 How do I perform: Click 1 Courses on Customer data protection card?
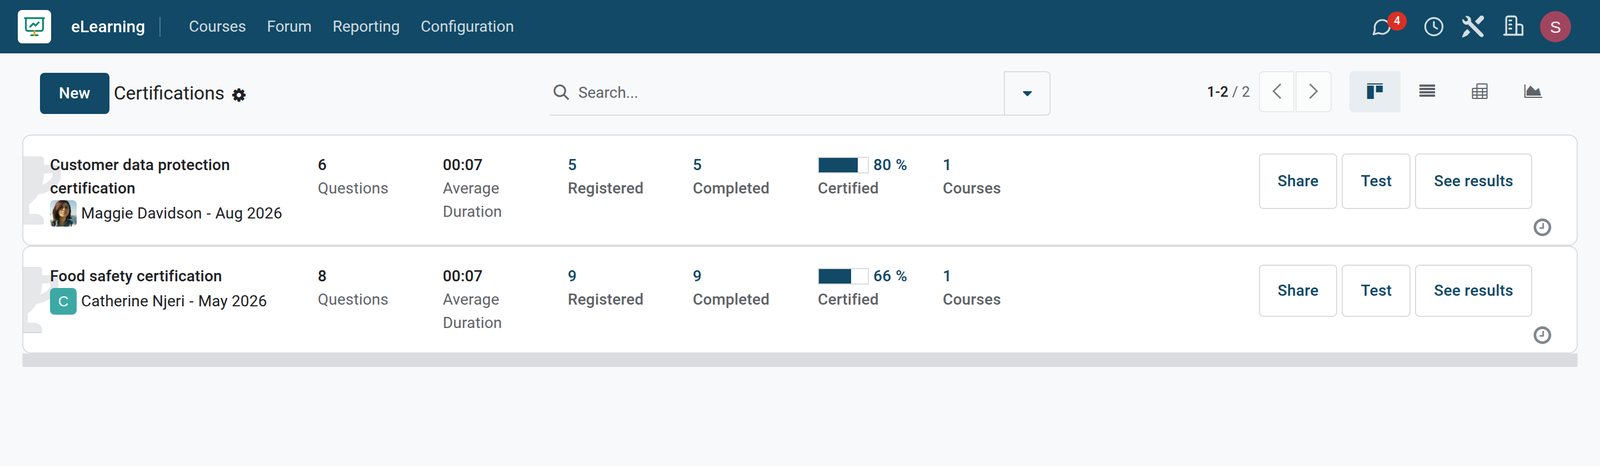pos(971,177)
